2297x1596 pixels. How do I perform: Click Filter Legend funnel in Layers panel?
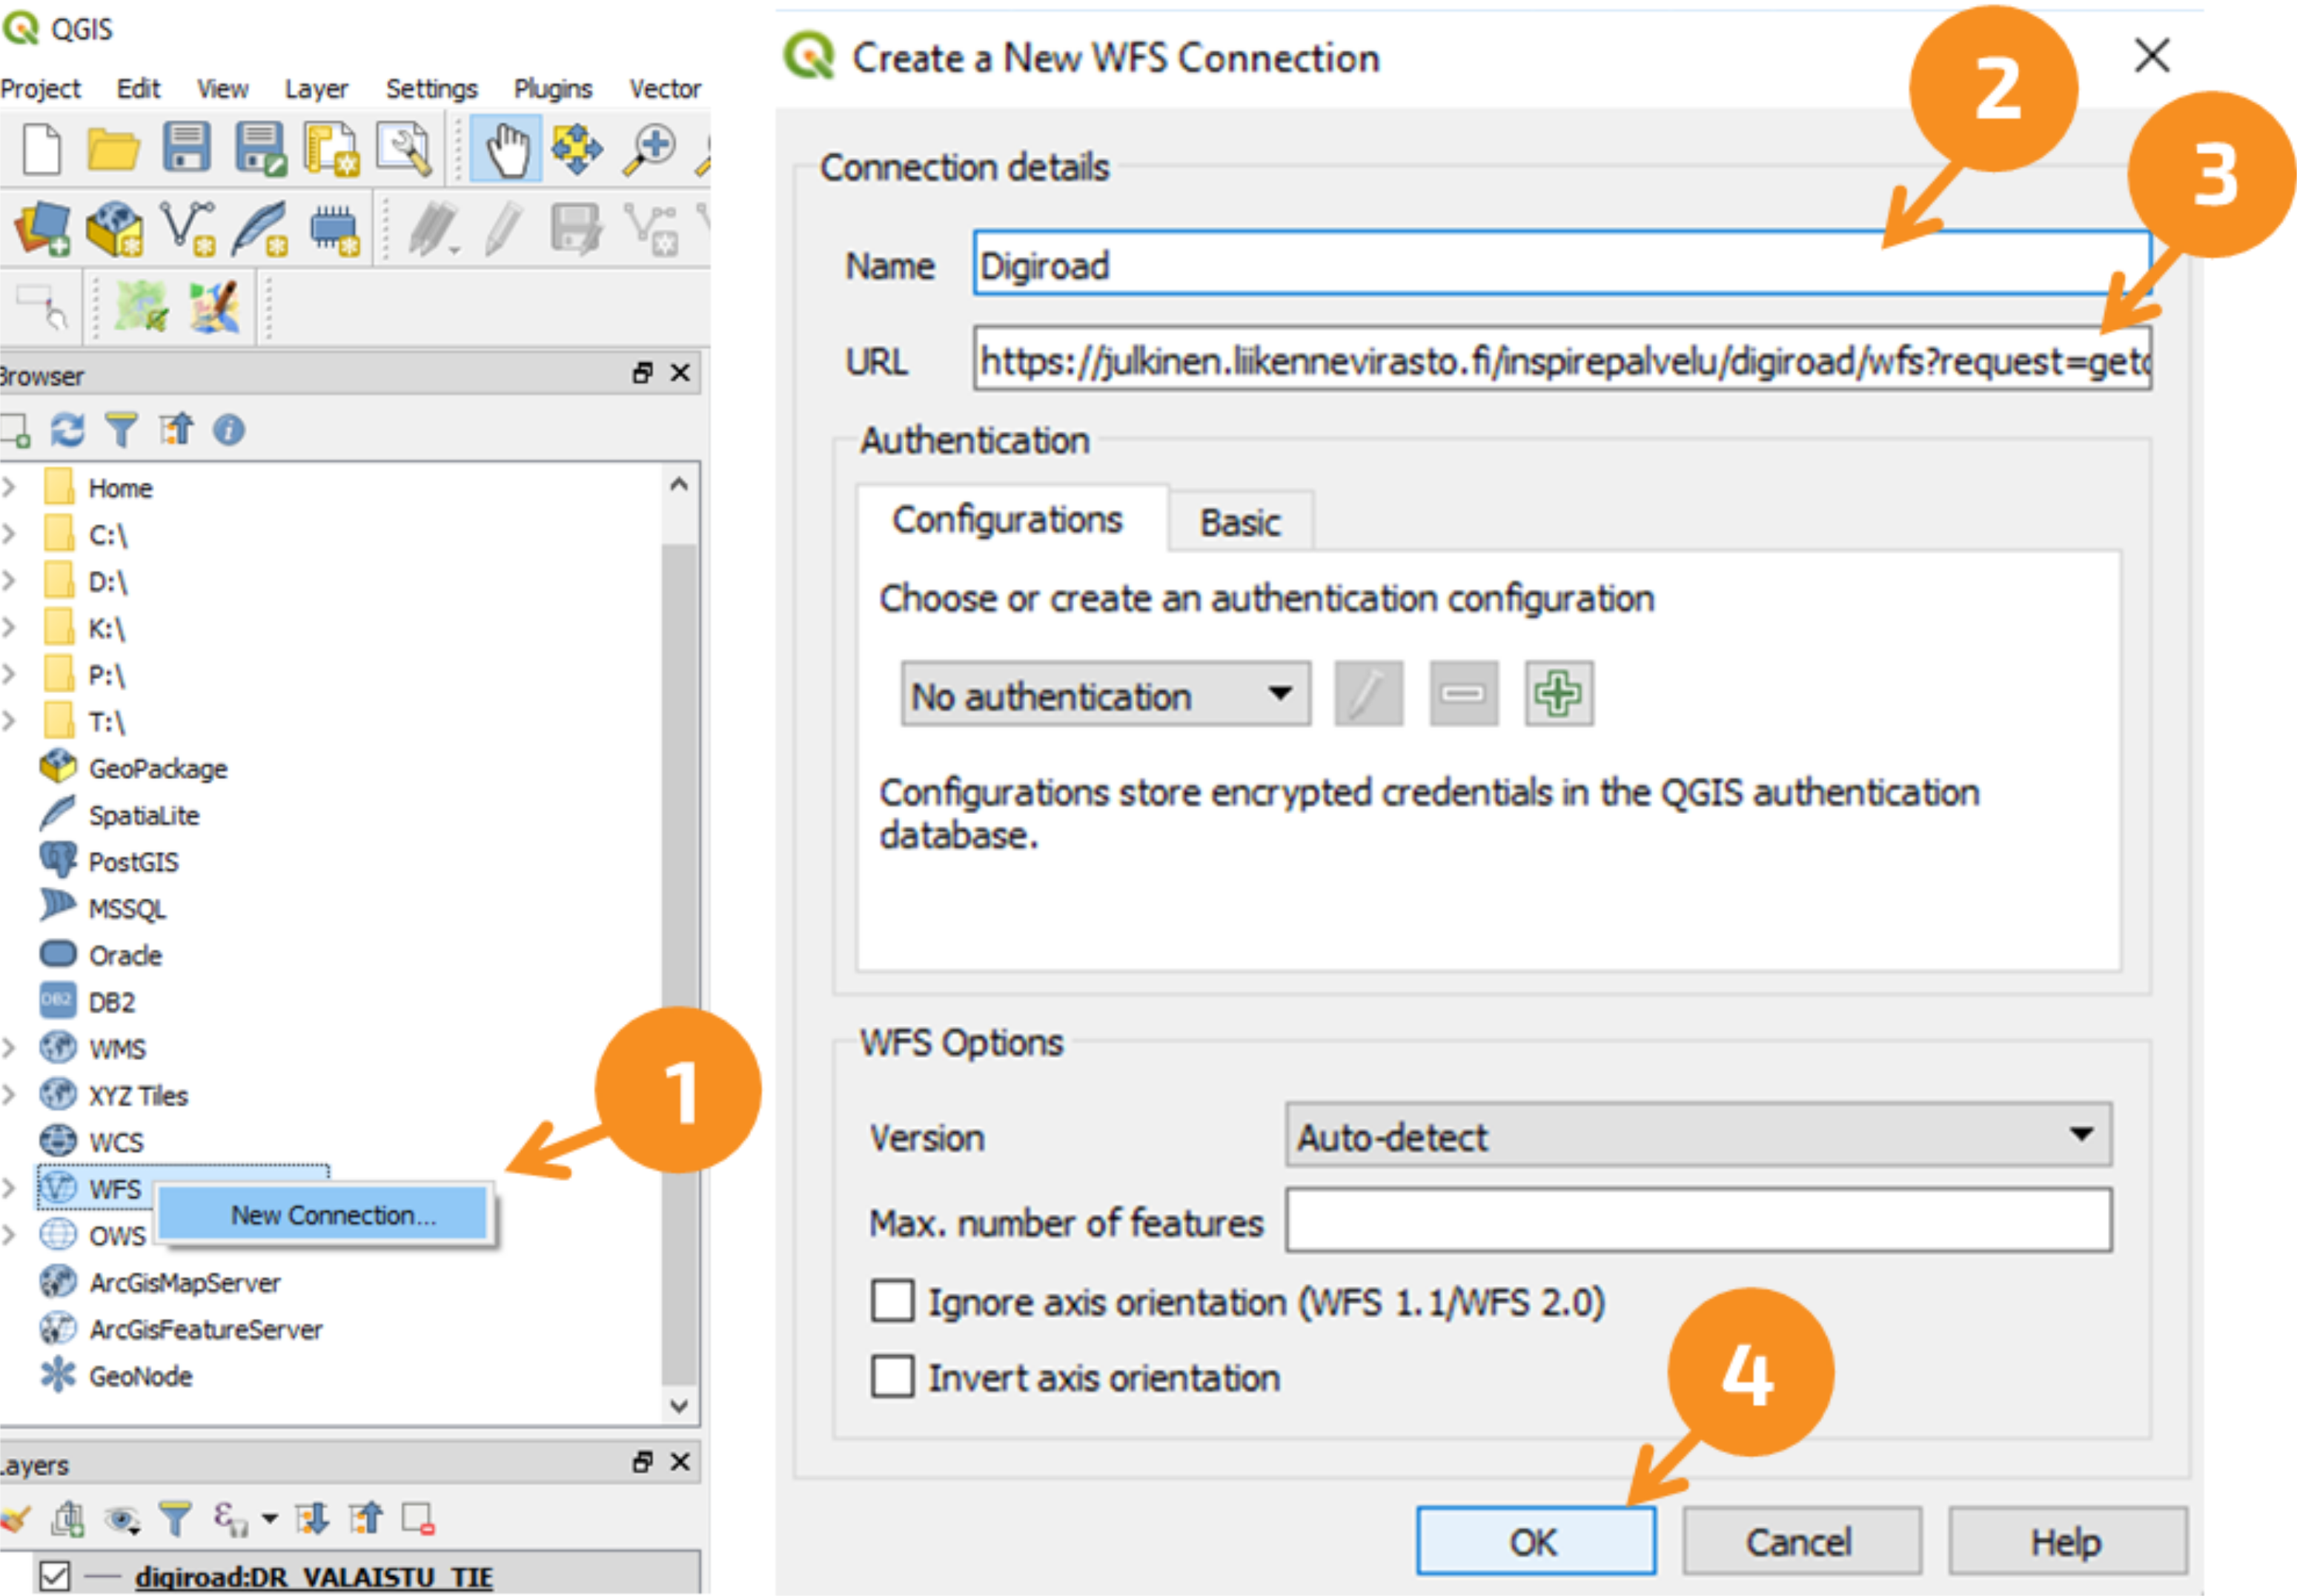pos(175,1519)
